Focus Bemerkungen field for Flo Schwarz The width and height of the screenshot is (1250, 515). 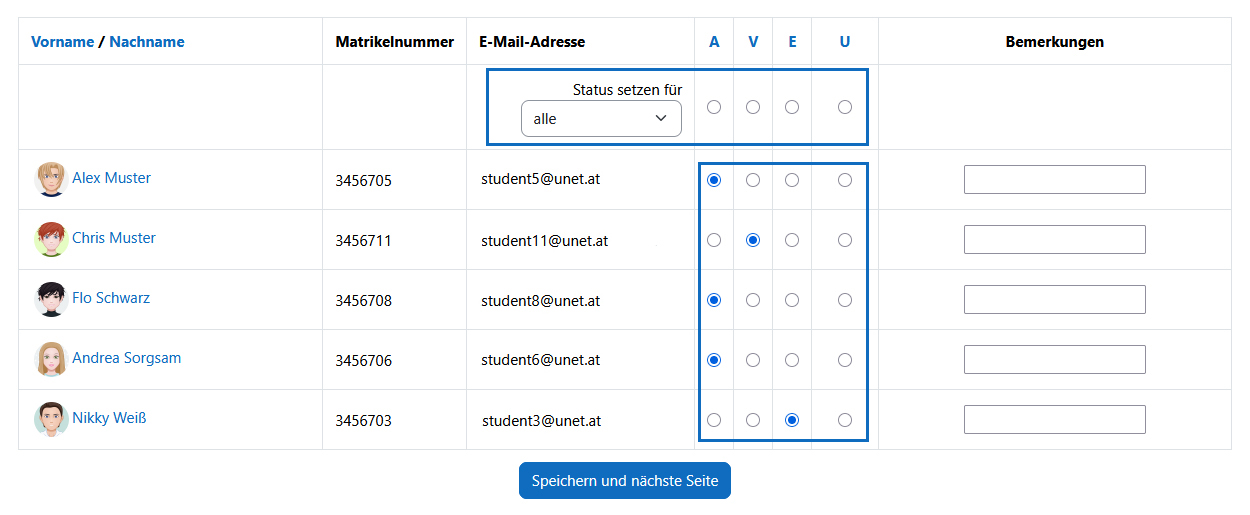1055,300
